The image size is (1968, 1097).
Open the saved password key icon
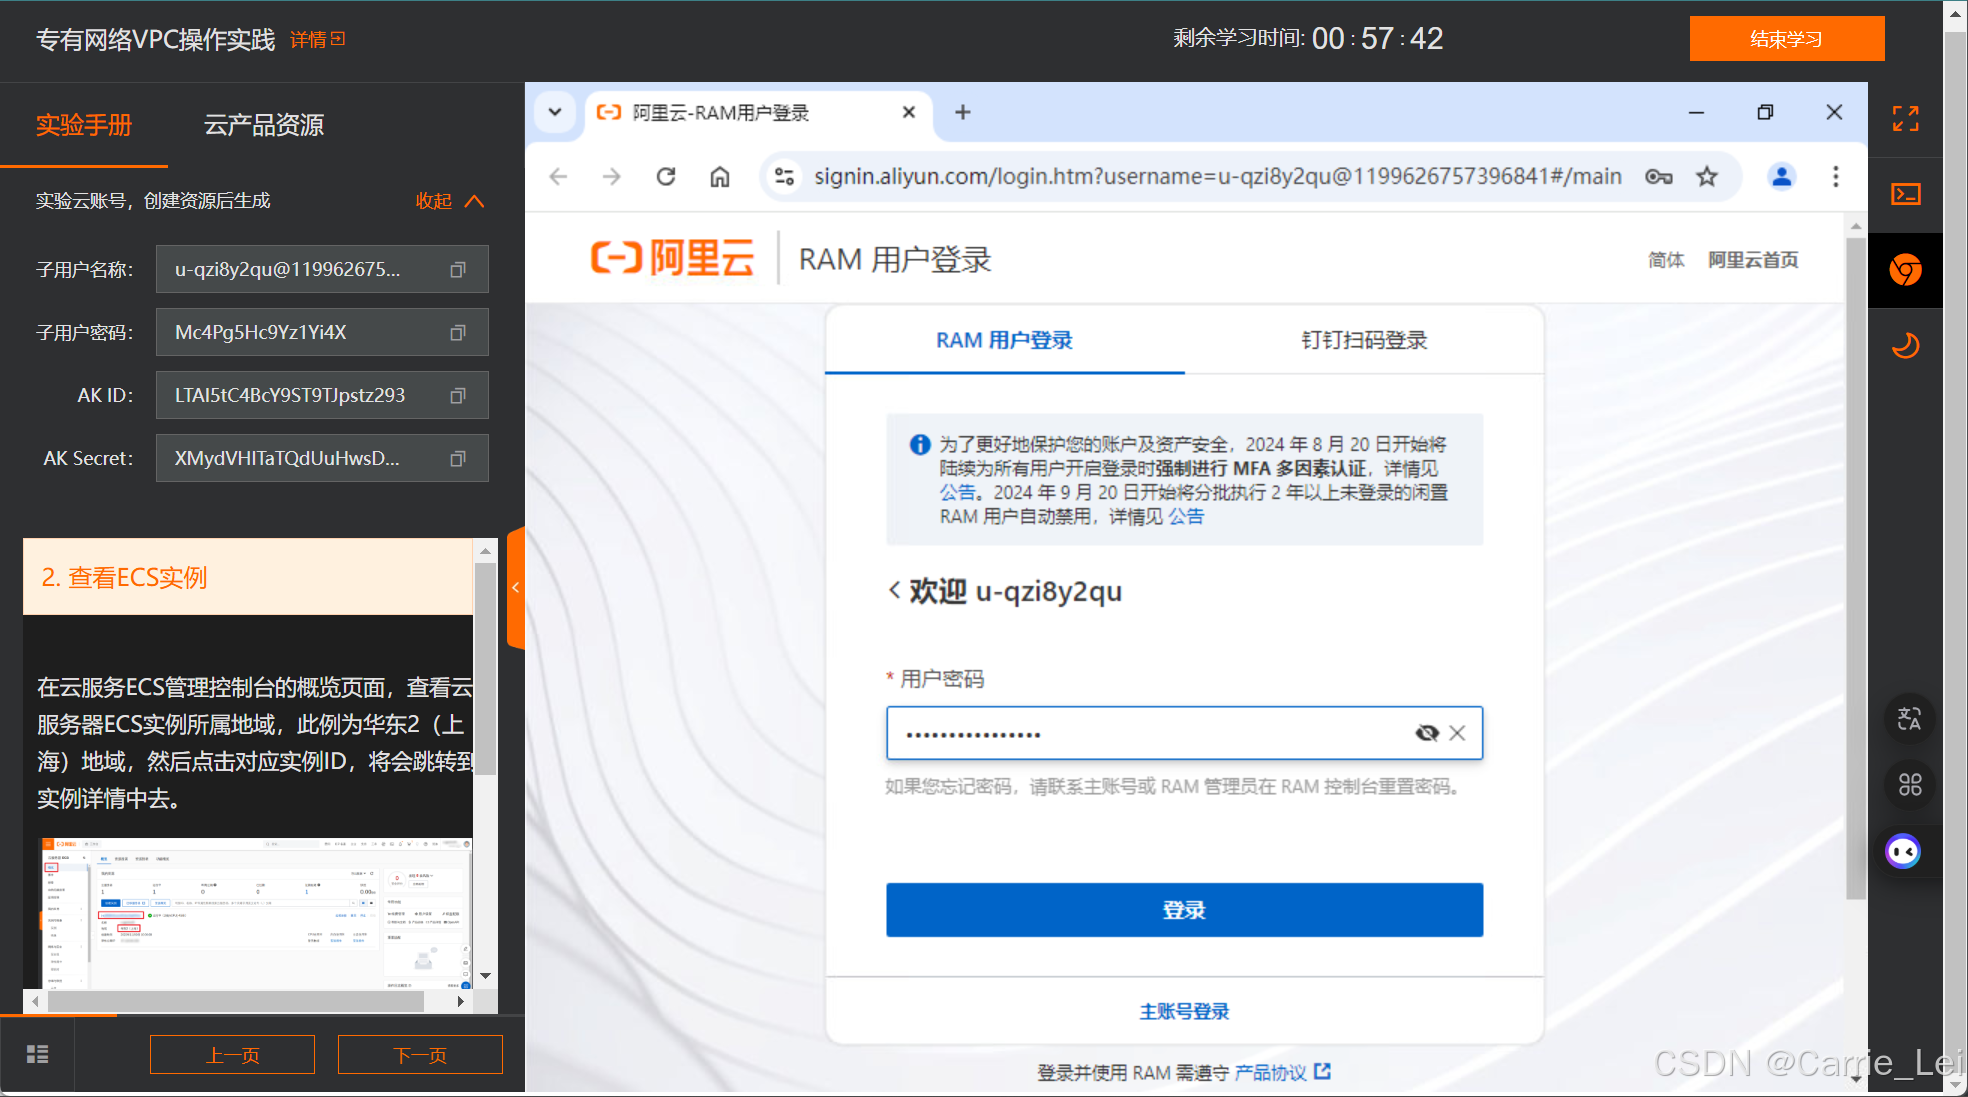point(1659,177)
